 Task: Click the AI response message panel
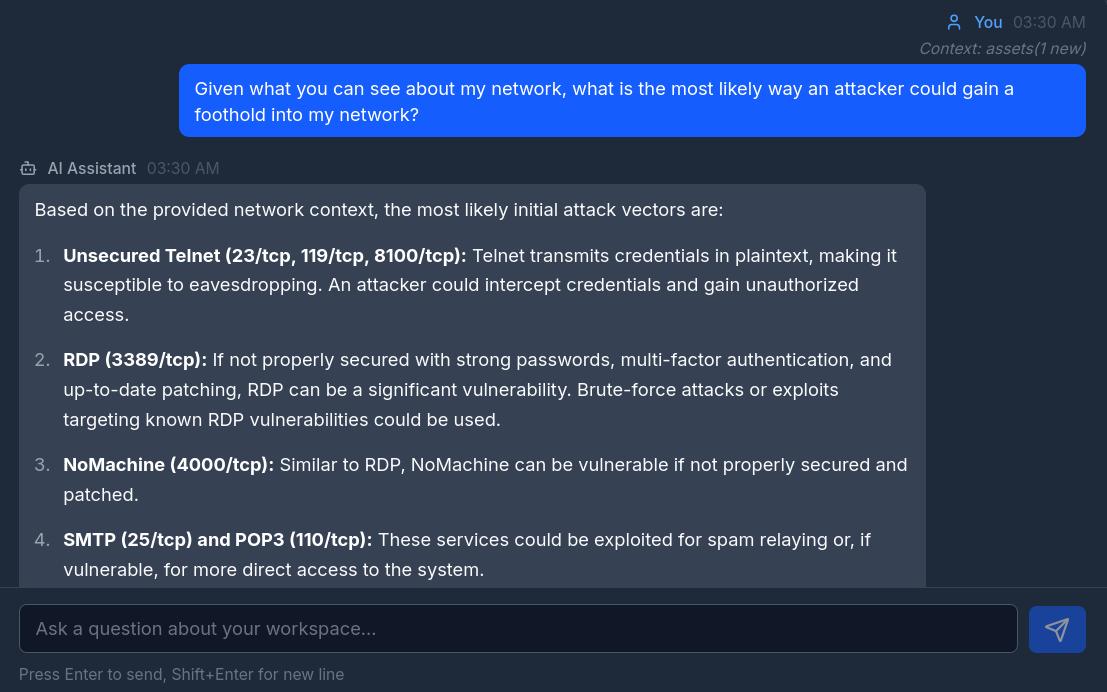(x=471, y=390)
